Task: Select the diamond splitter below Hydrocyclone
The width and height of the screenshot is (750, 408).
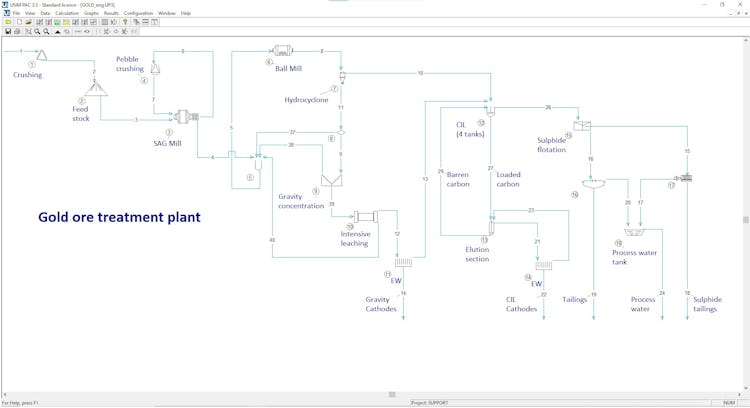Action: pos(341,132)
